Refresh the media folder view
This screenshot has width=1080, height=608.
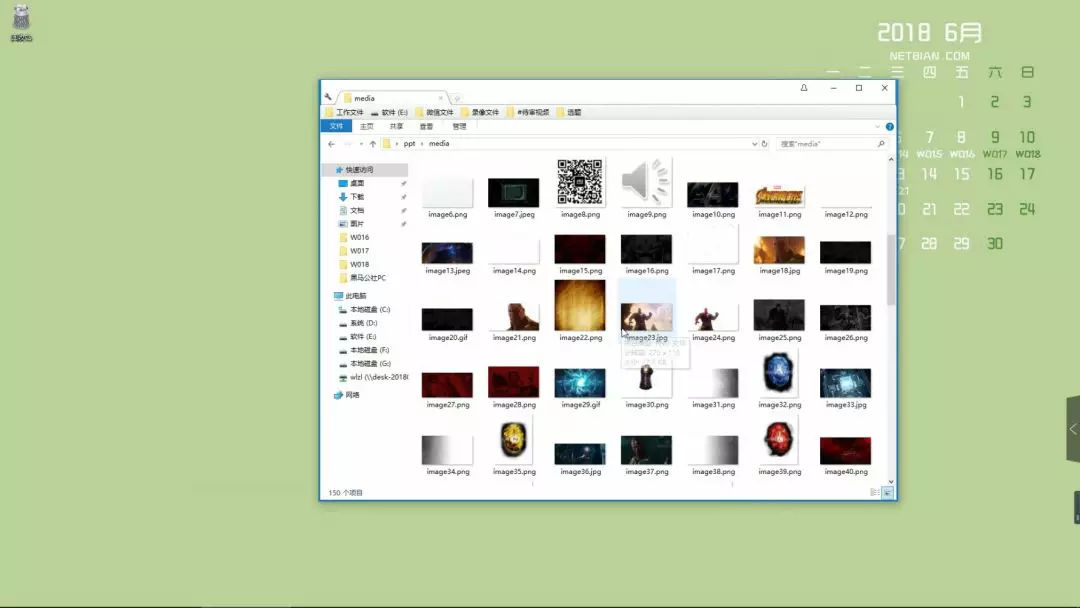(x=765, y=144)
